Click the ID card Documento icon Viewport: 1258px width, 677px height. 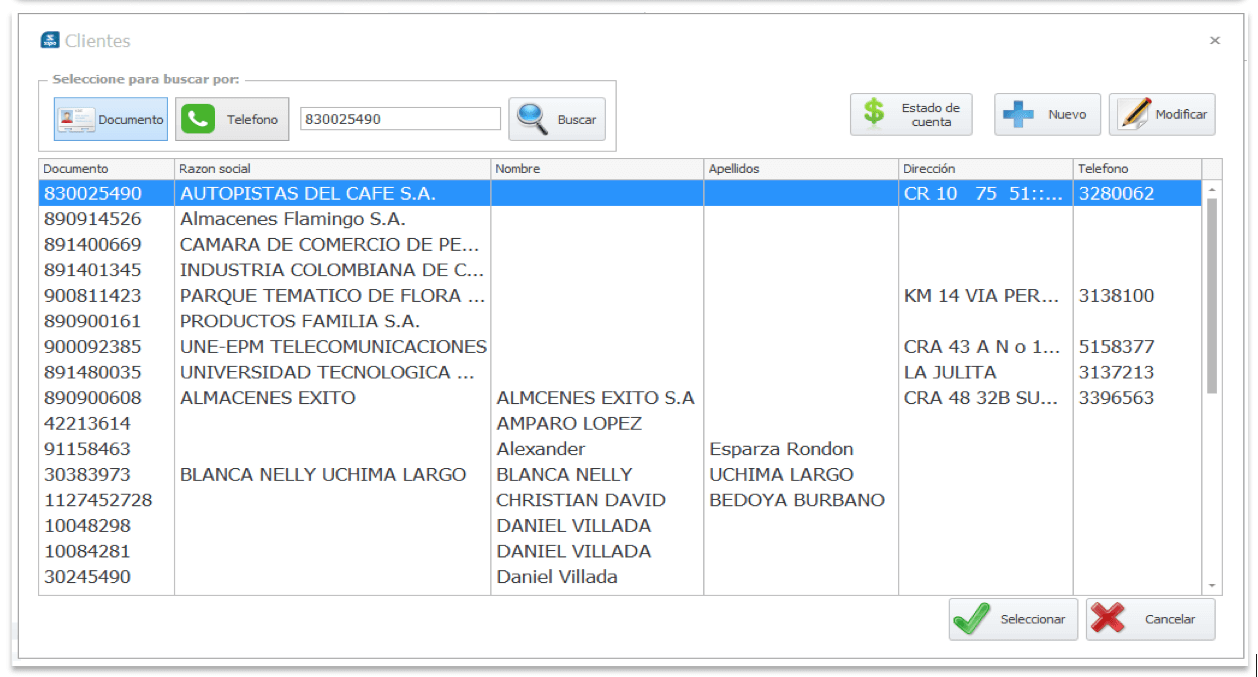(76, 119)
